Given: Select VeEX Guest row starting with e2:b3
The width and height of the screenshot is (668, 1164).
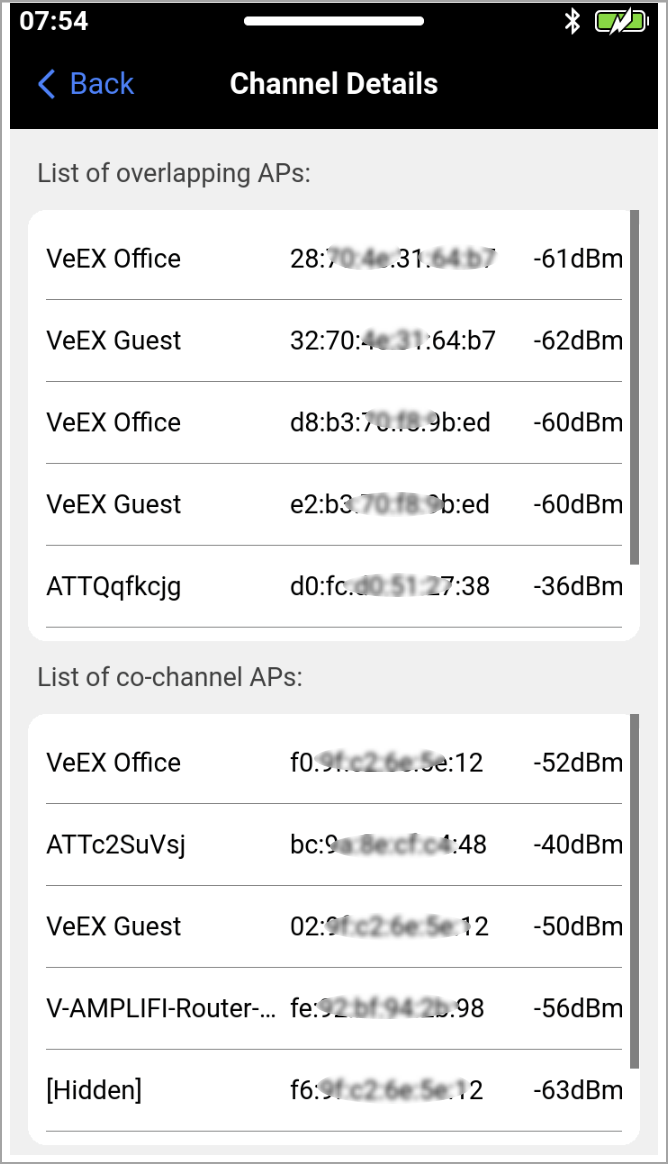Looking at the screenshot, I should pyautogui.click(x=334, y=505).
